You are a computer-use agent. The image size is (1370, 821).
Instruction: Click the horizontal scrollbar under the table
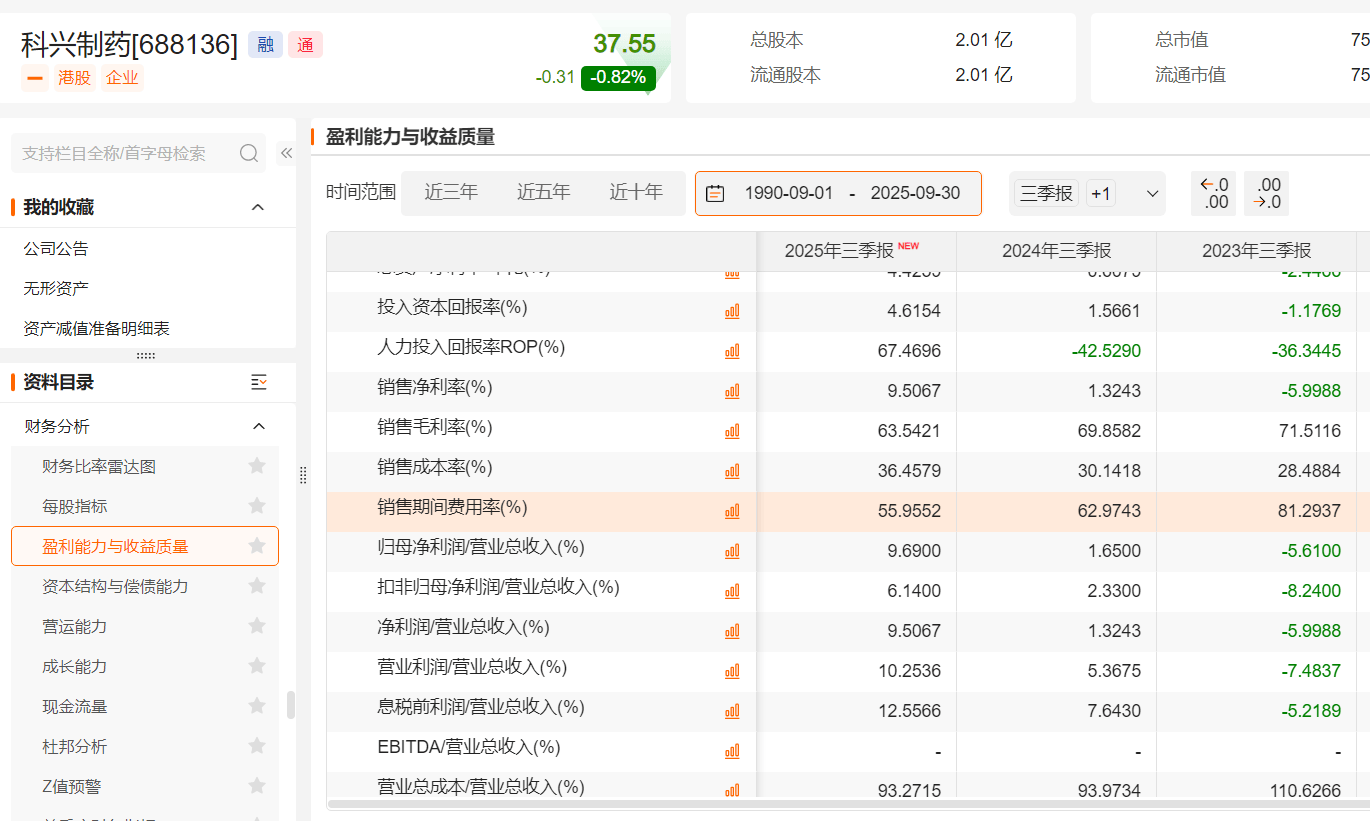840,803
